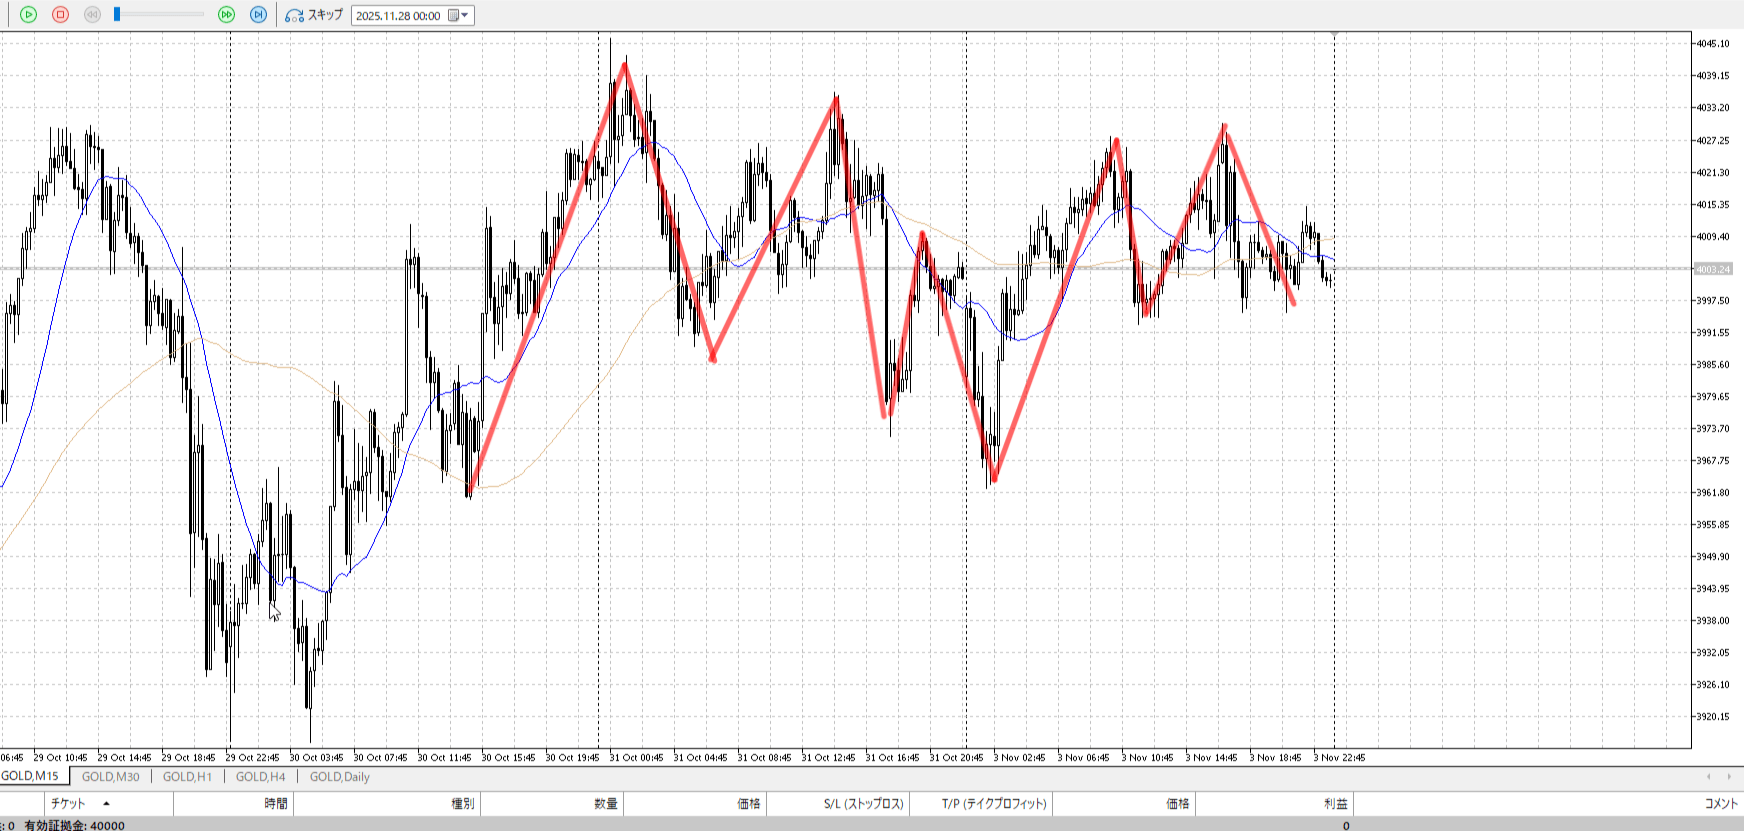Click the 時間 column header
Screen dimensions: 1744x831
[276, 804]
